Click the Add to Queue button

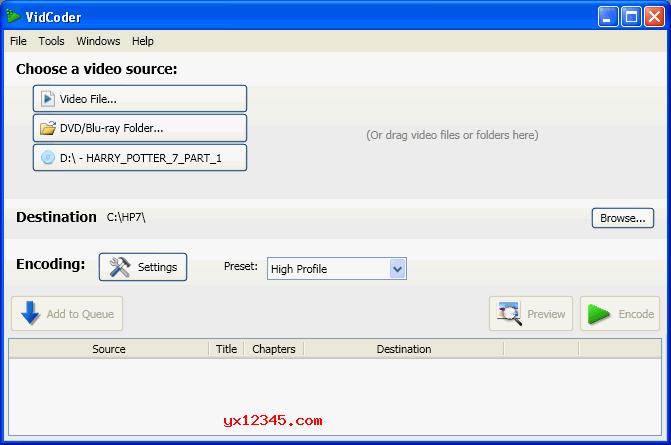[x=67, y=314]
